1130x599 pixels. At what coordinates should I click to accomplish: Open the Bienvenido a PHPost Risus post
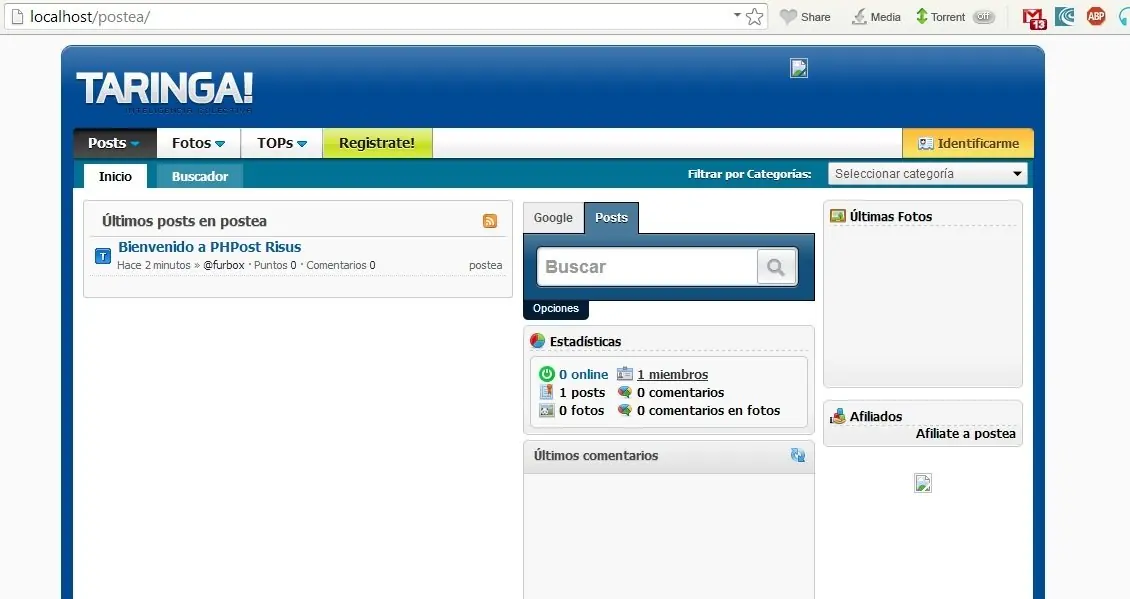click(210, 247)
